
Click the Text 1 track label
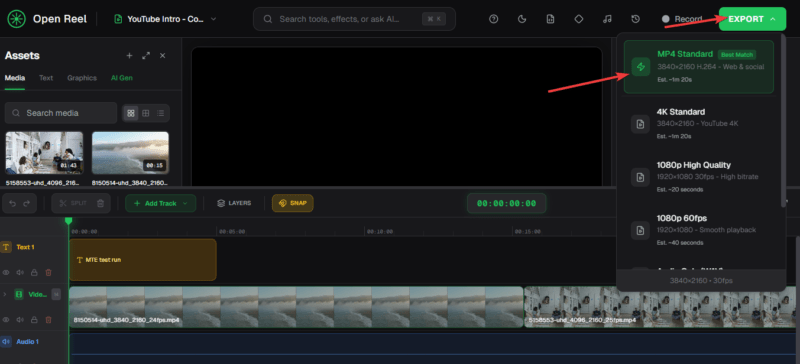25,247
